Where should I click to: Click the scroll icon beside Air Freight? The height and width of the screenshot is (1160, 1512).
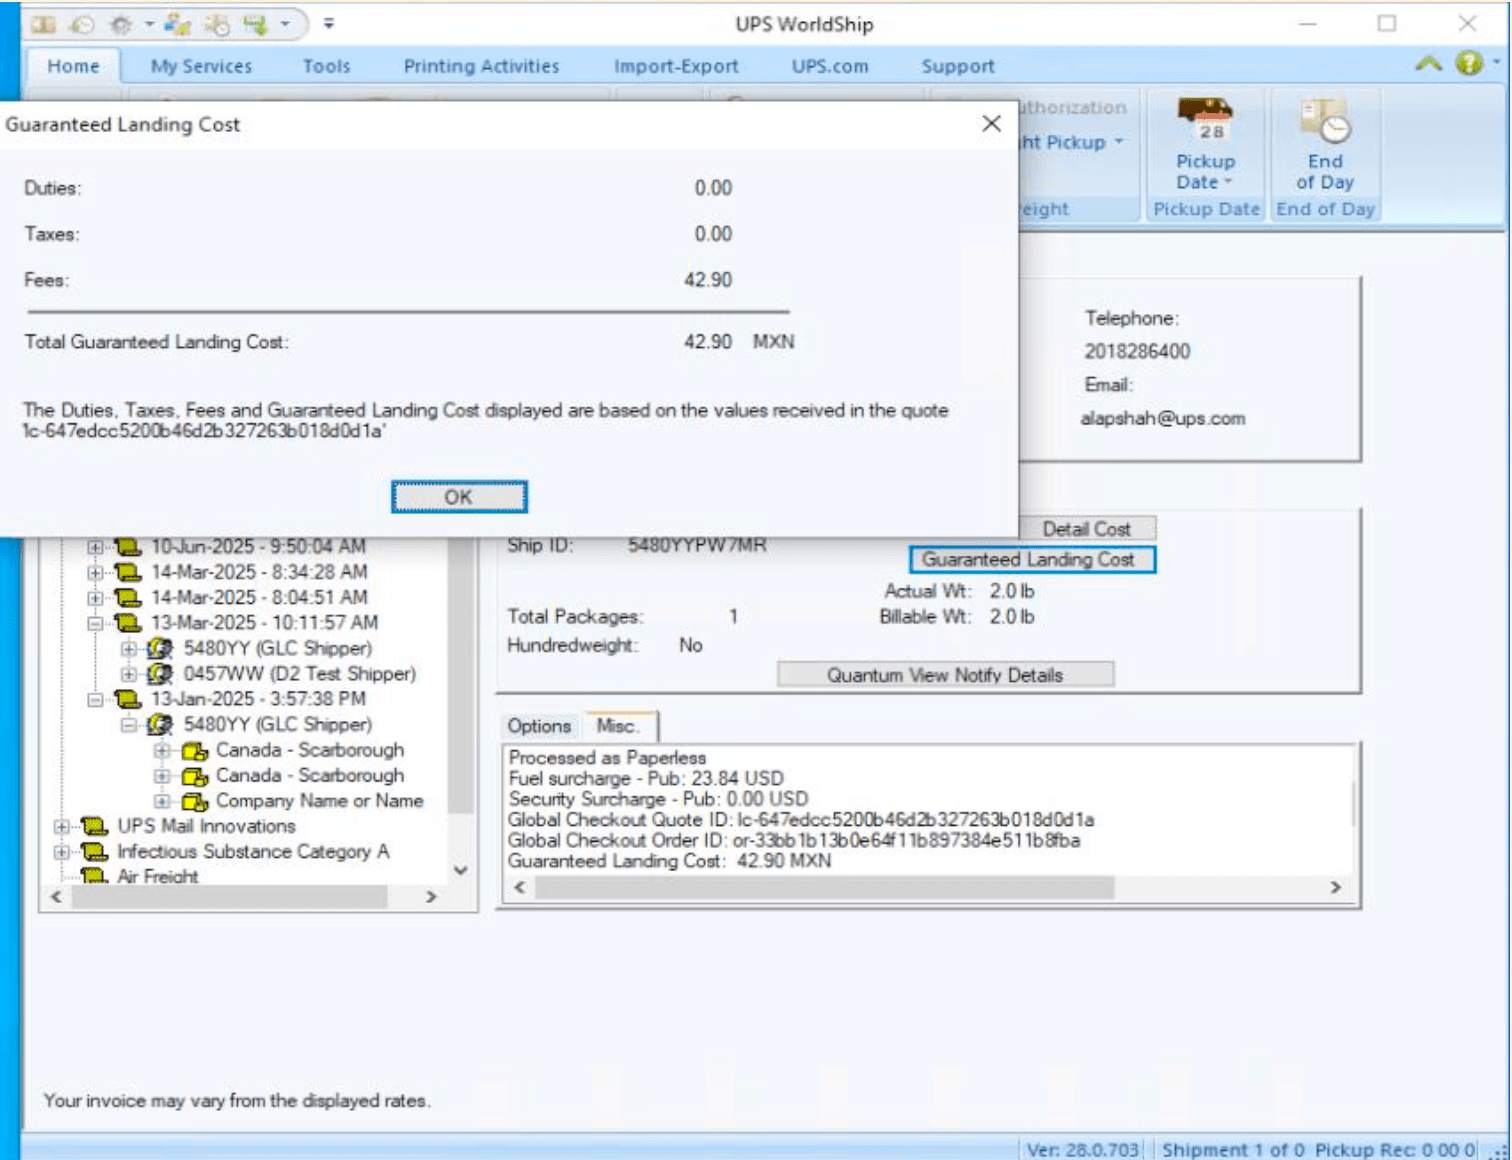click(94, 876)
